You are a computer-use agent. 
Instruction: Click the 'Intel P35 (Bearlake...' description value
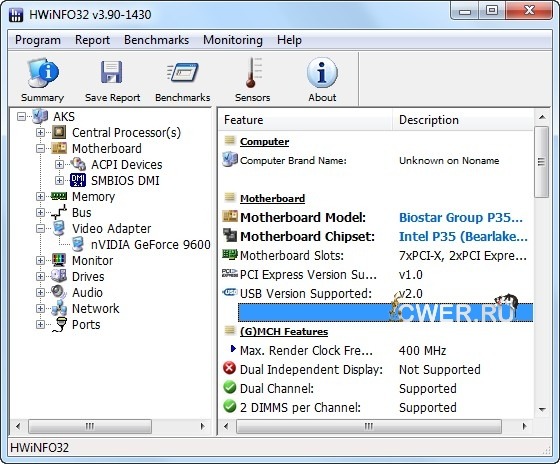tap(463, 236)
